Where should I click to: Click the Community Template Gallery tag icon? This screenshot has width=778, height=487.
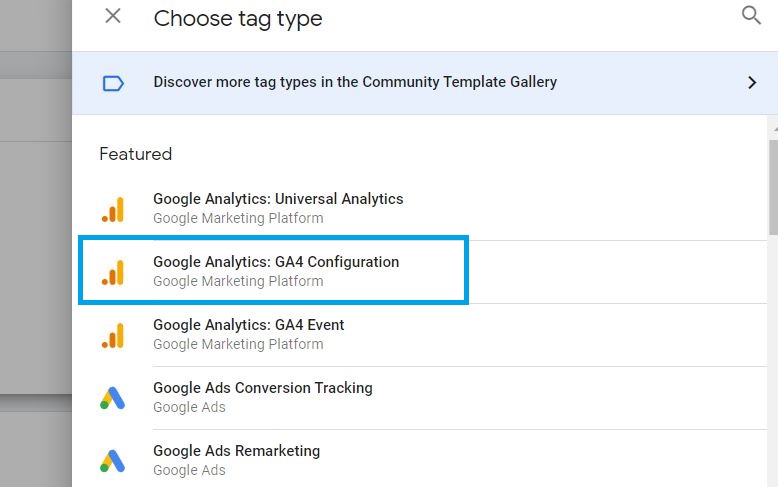coord(113,83)
